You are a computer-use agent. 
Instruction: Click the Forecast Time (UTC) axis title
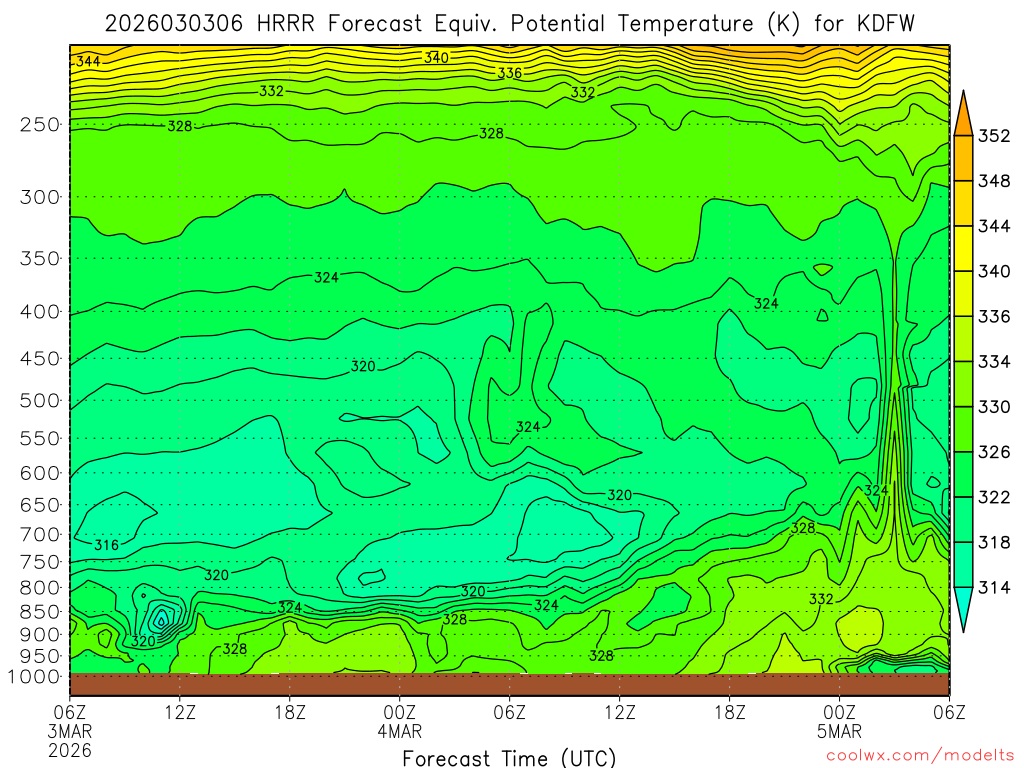(x=509, y=758)
